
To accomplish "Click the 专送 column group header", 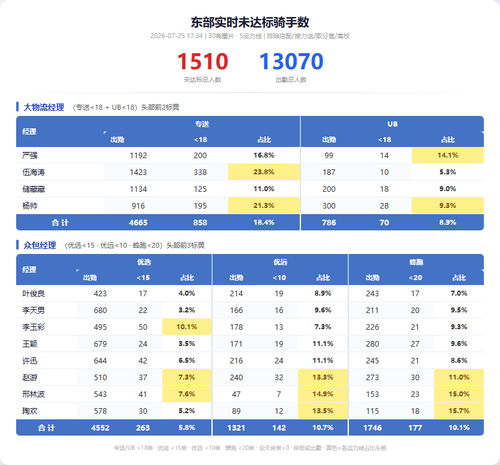I will pos(202,124).
